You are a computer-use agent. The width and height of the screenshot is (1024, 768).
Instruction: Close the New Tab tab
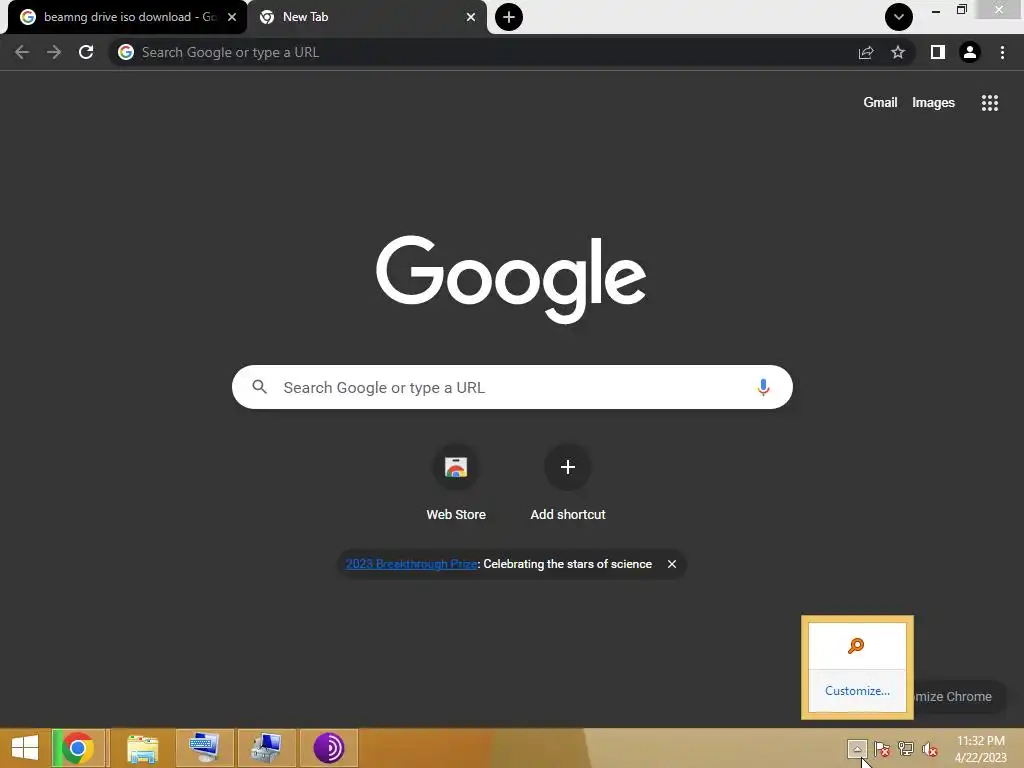(x=471, y=17)
